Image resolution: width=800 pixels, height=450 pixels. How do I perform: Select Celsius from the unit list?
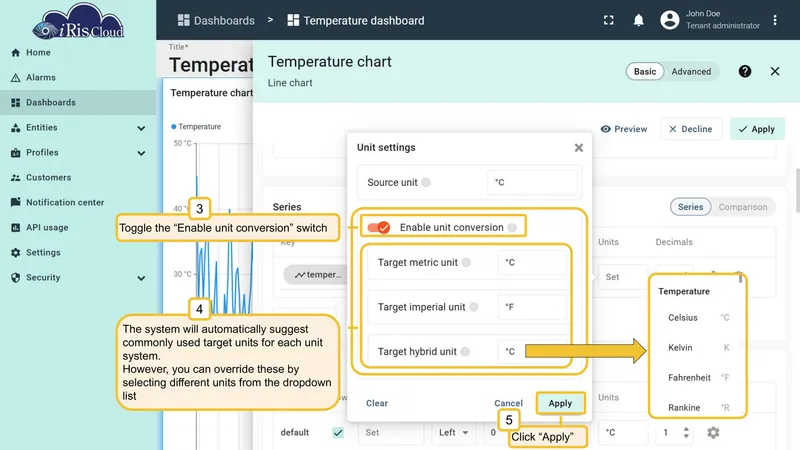click(697, 317)
